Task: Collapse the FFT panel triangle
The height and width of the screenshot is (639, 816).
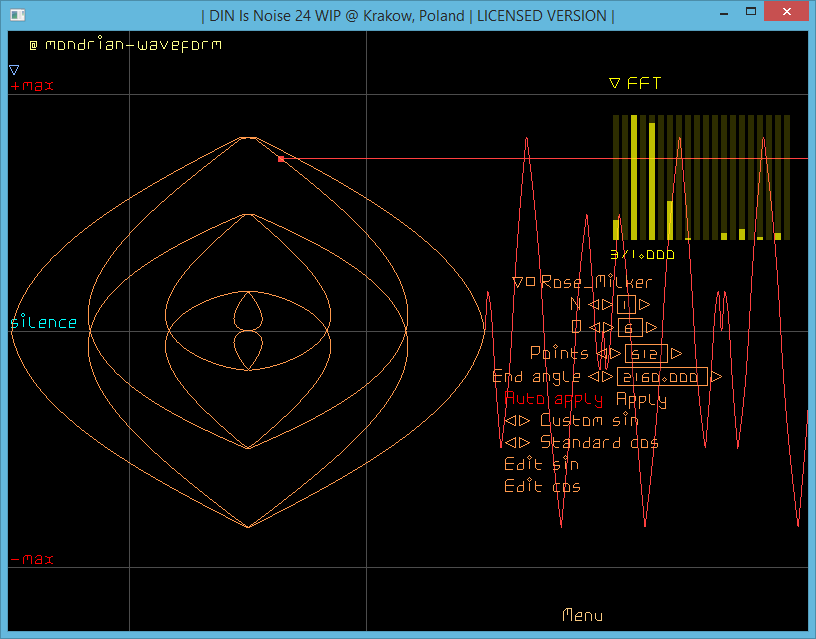Action: point(615,84)
